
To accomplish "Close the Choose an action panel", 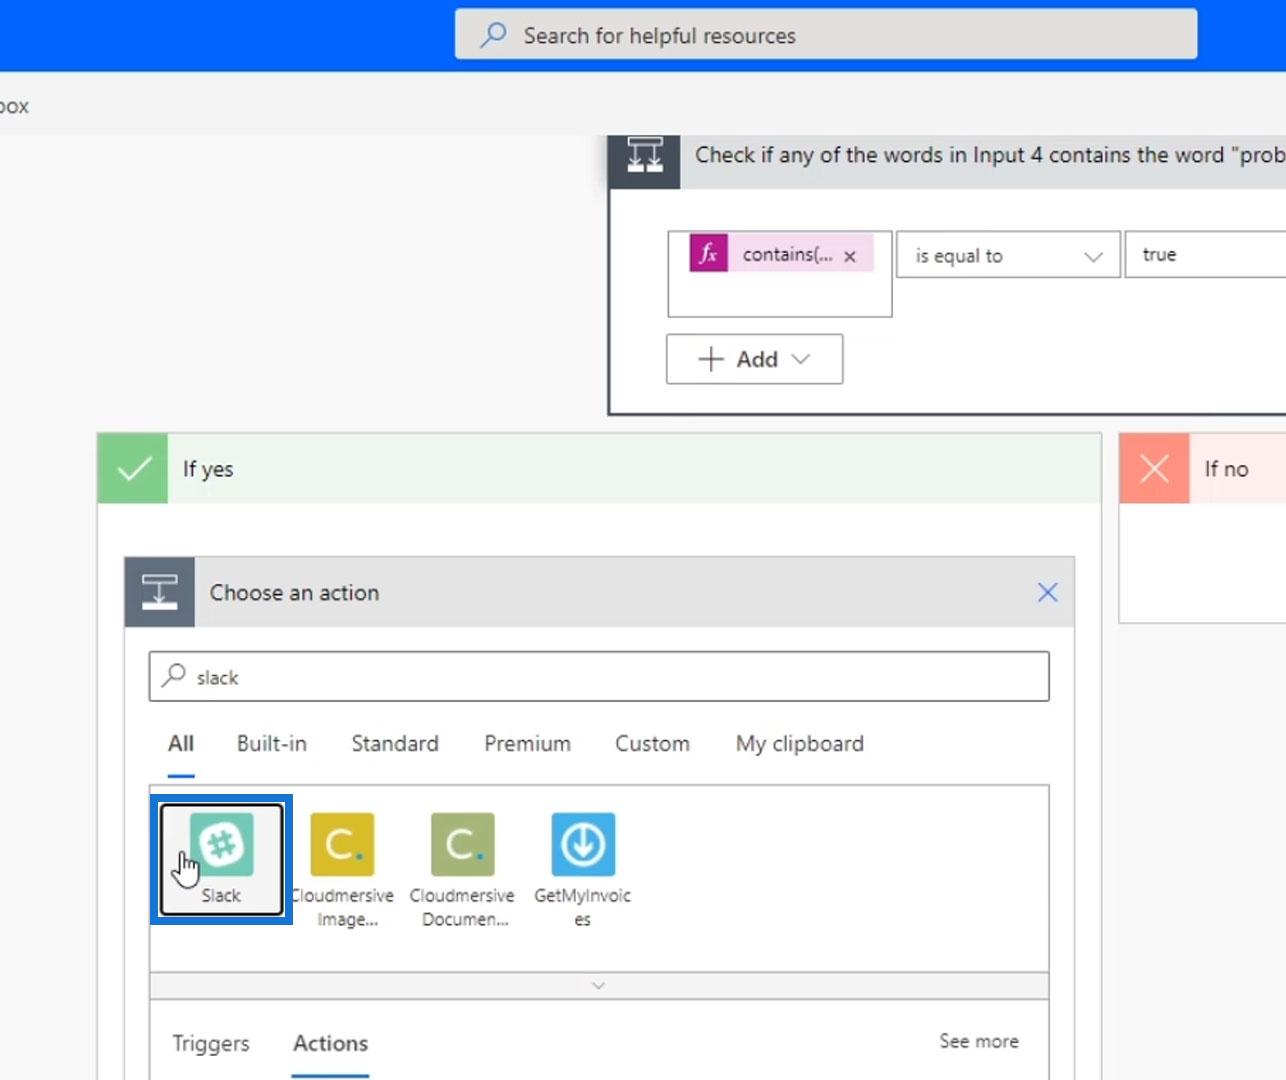I will (x=1047, y=592).
